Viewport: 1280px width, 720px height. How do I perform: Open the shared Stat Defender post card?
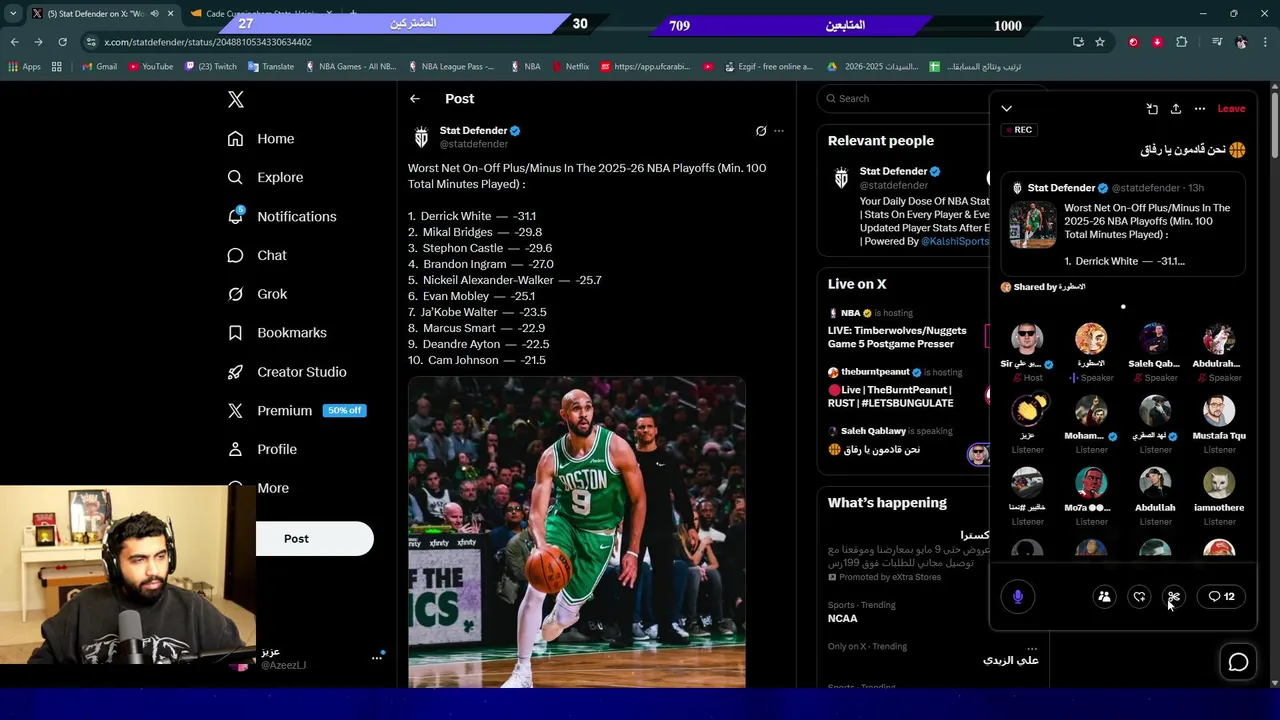[1123, 225]
